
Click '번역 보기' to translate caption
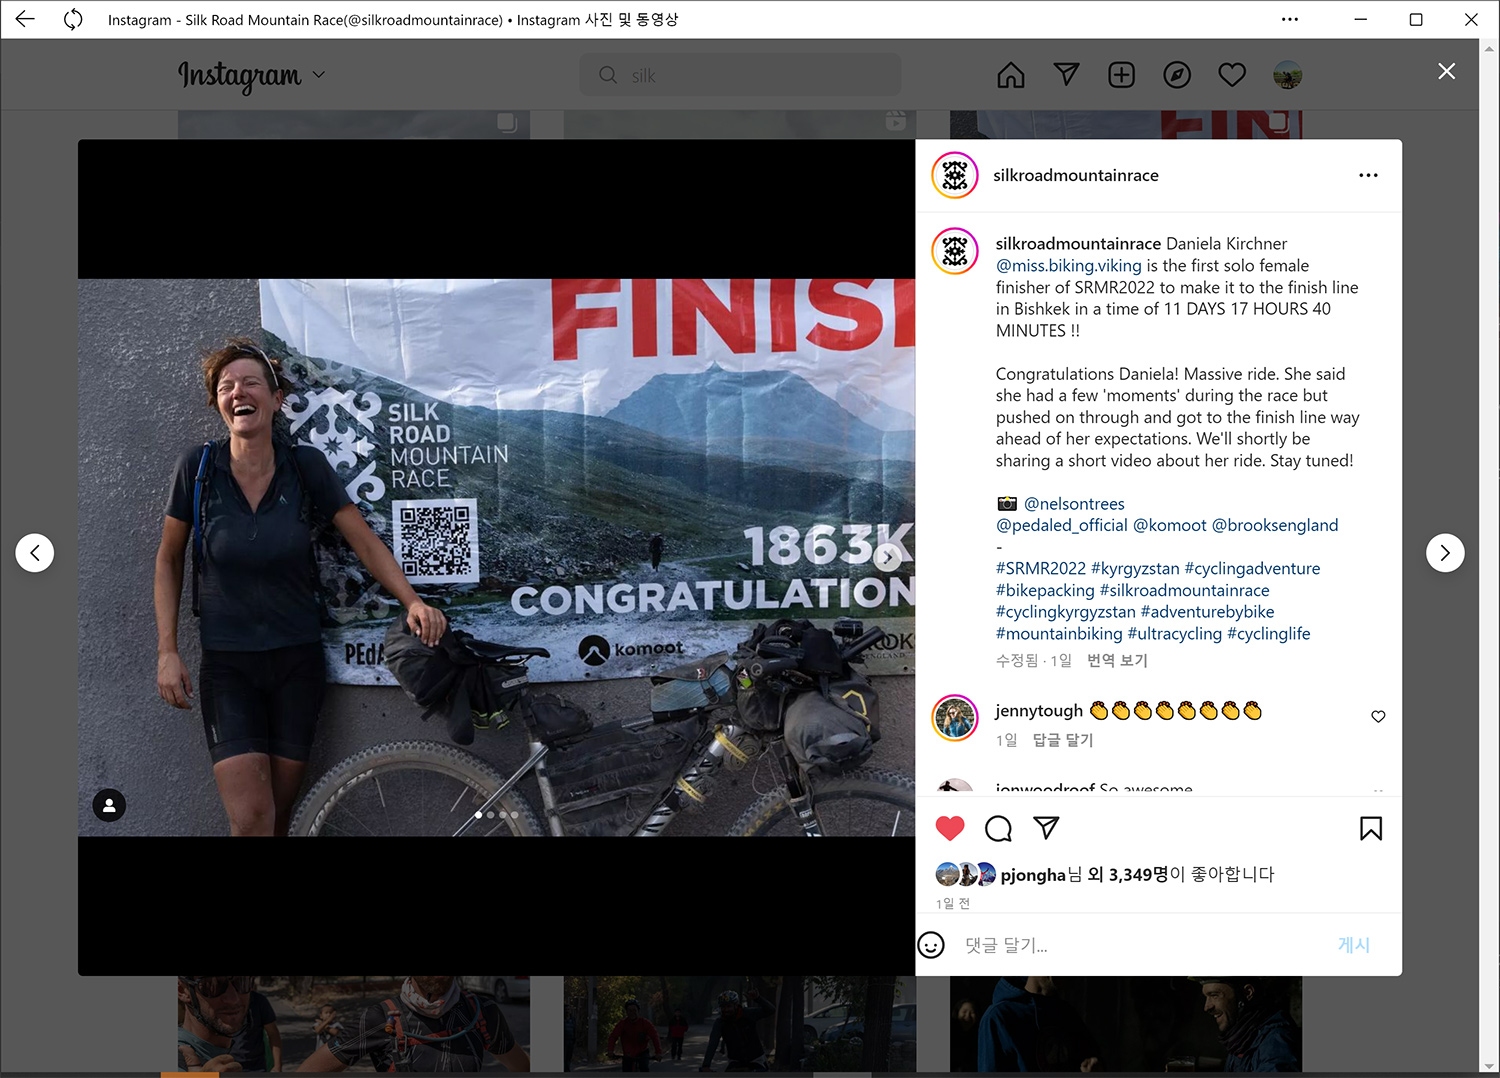pos(1117,661)
